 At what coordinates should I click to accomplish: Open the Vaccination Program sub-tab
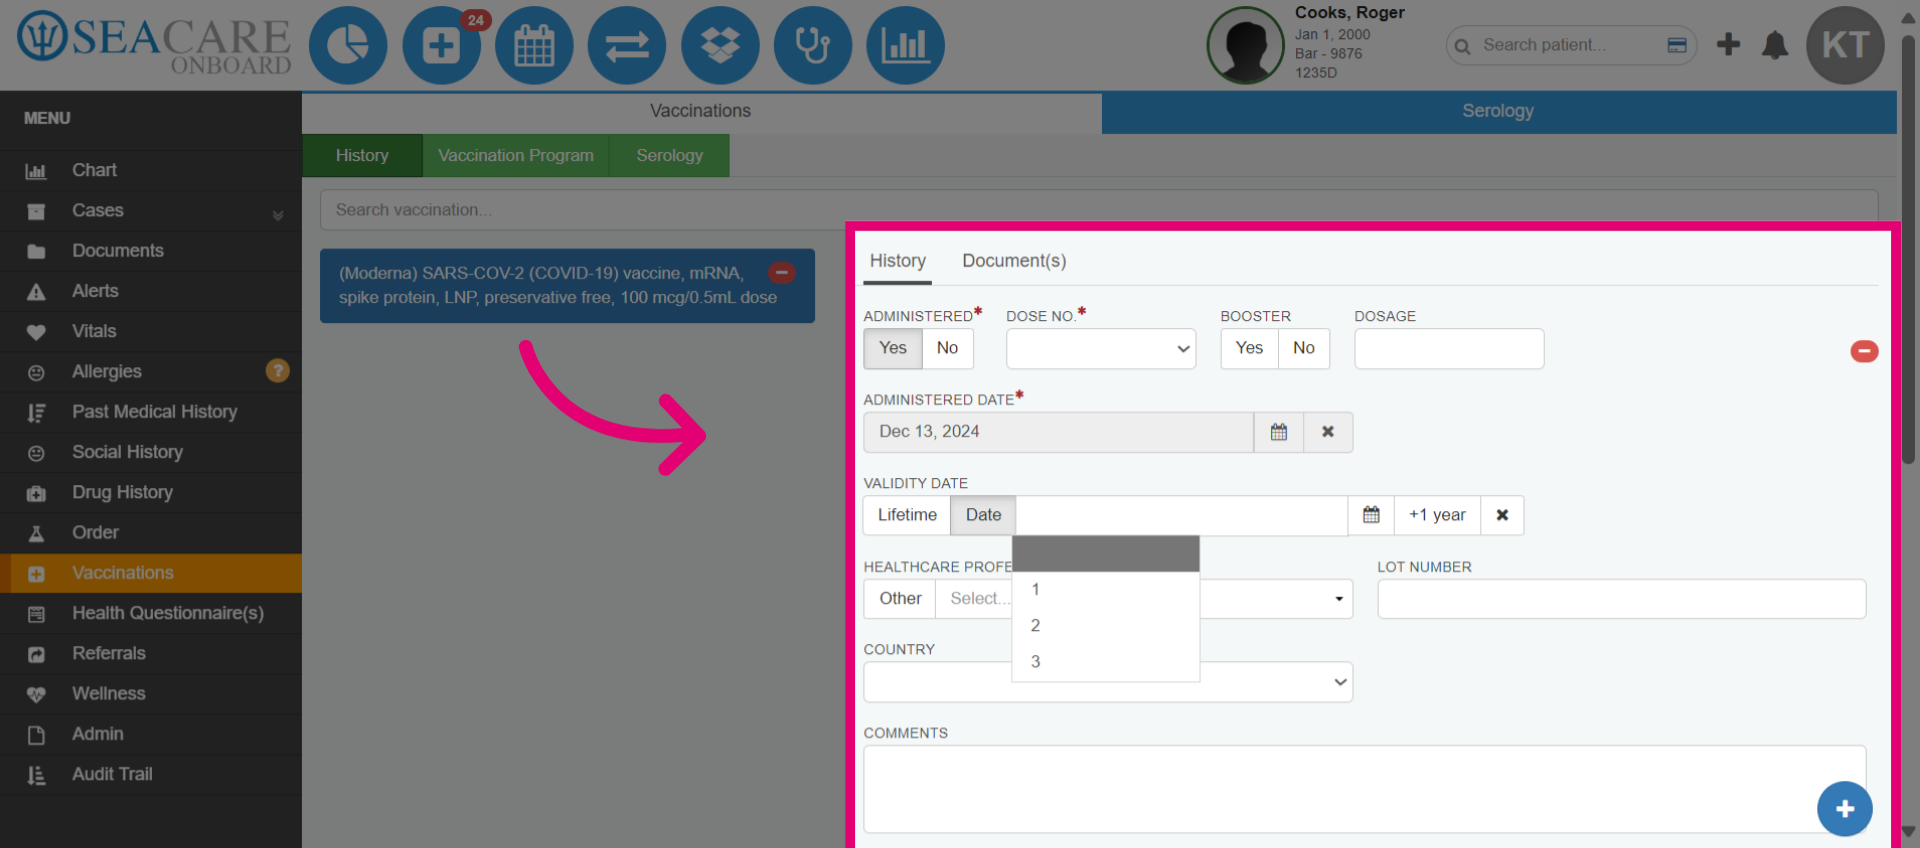516,155
